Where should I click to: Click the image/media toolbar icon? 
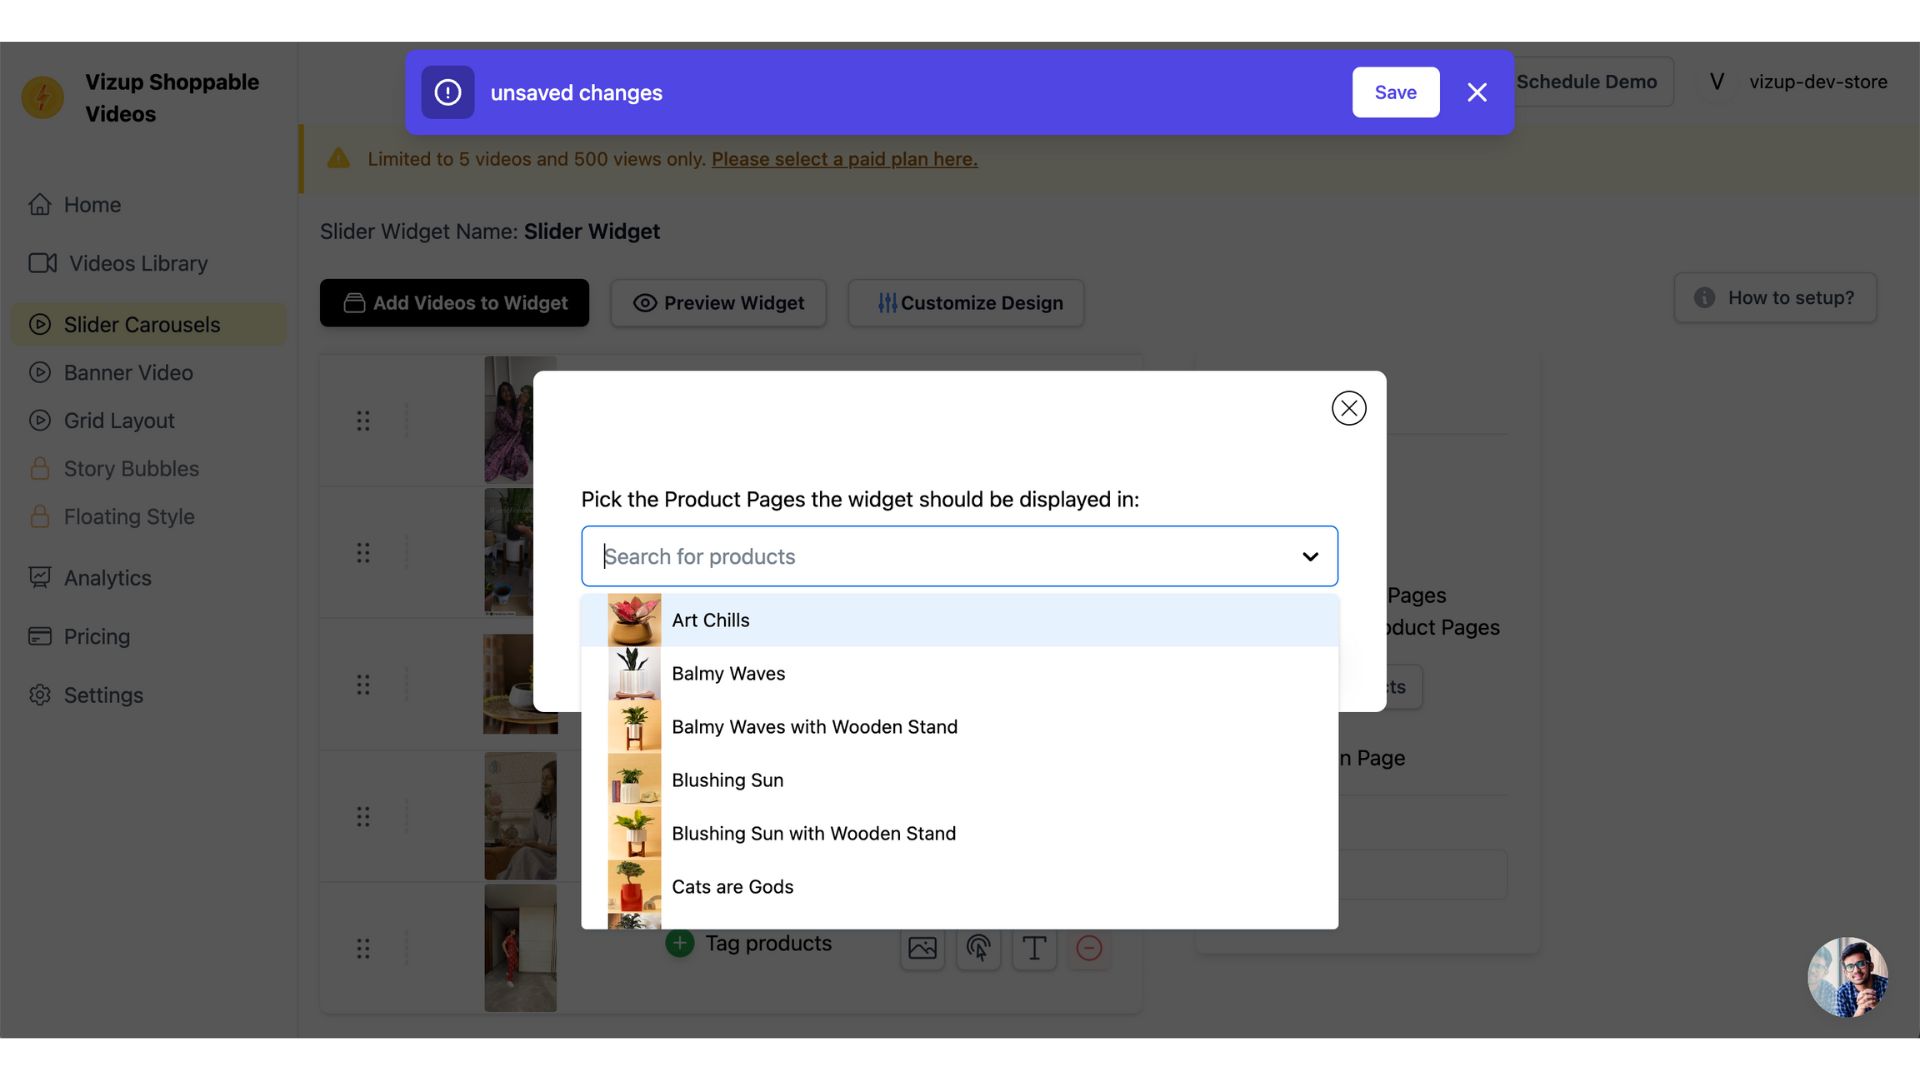click(923, 945)
